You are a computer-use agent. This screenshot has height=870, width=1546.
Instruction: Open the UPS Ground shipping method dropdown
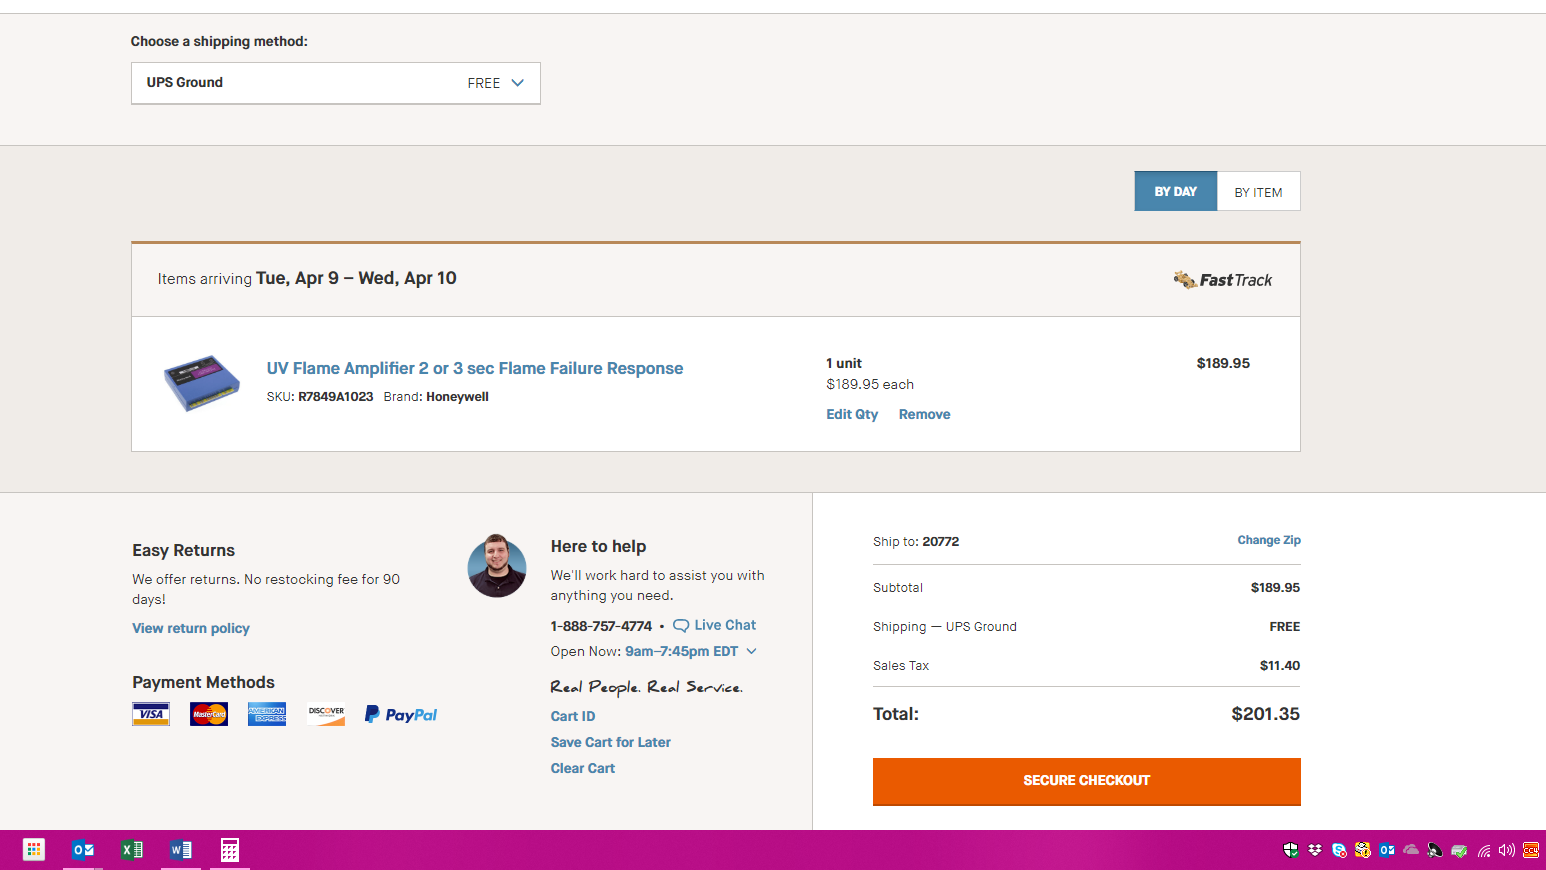(x=335, y=83)
